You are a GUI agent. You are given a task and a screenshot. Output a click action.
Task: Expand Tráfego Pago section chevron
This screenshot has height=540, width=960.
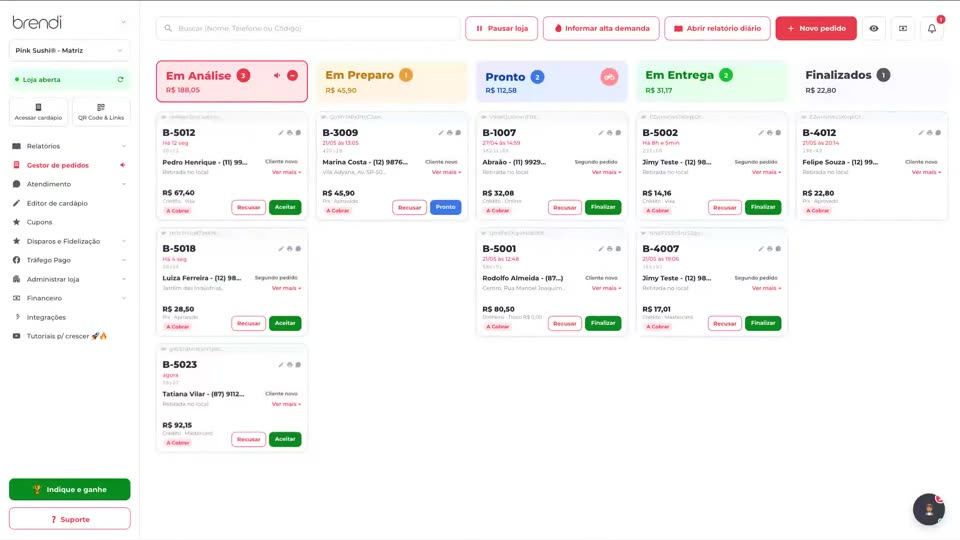(124, 260)
